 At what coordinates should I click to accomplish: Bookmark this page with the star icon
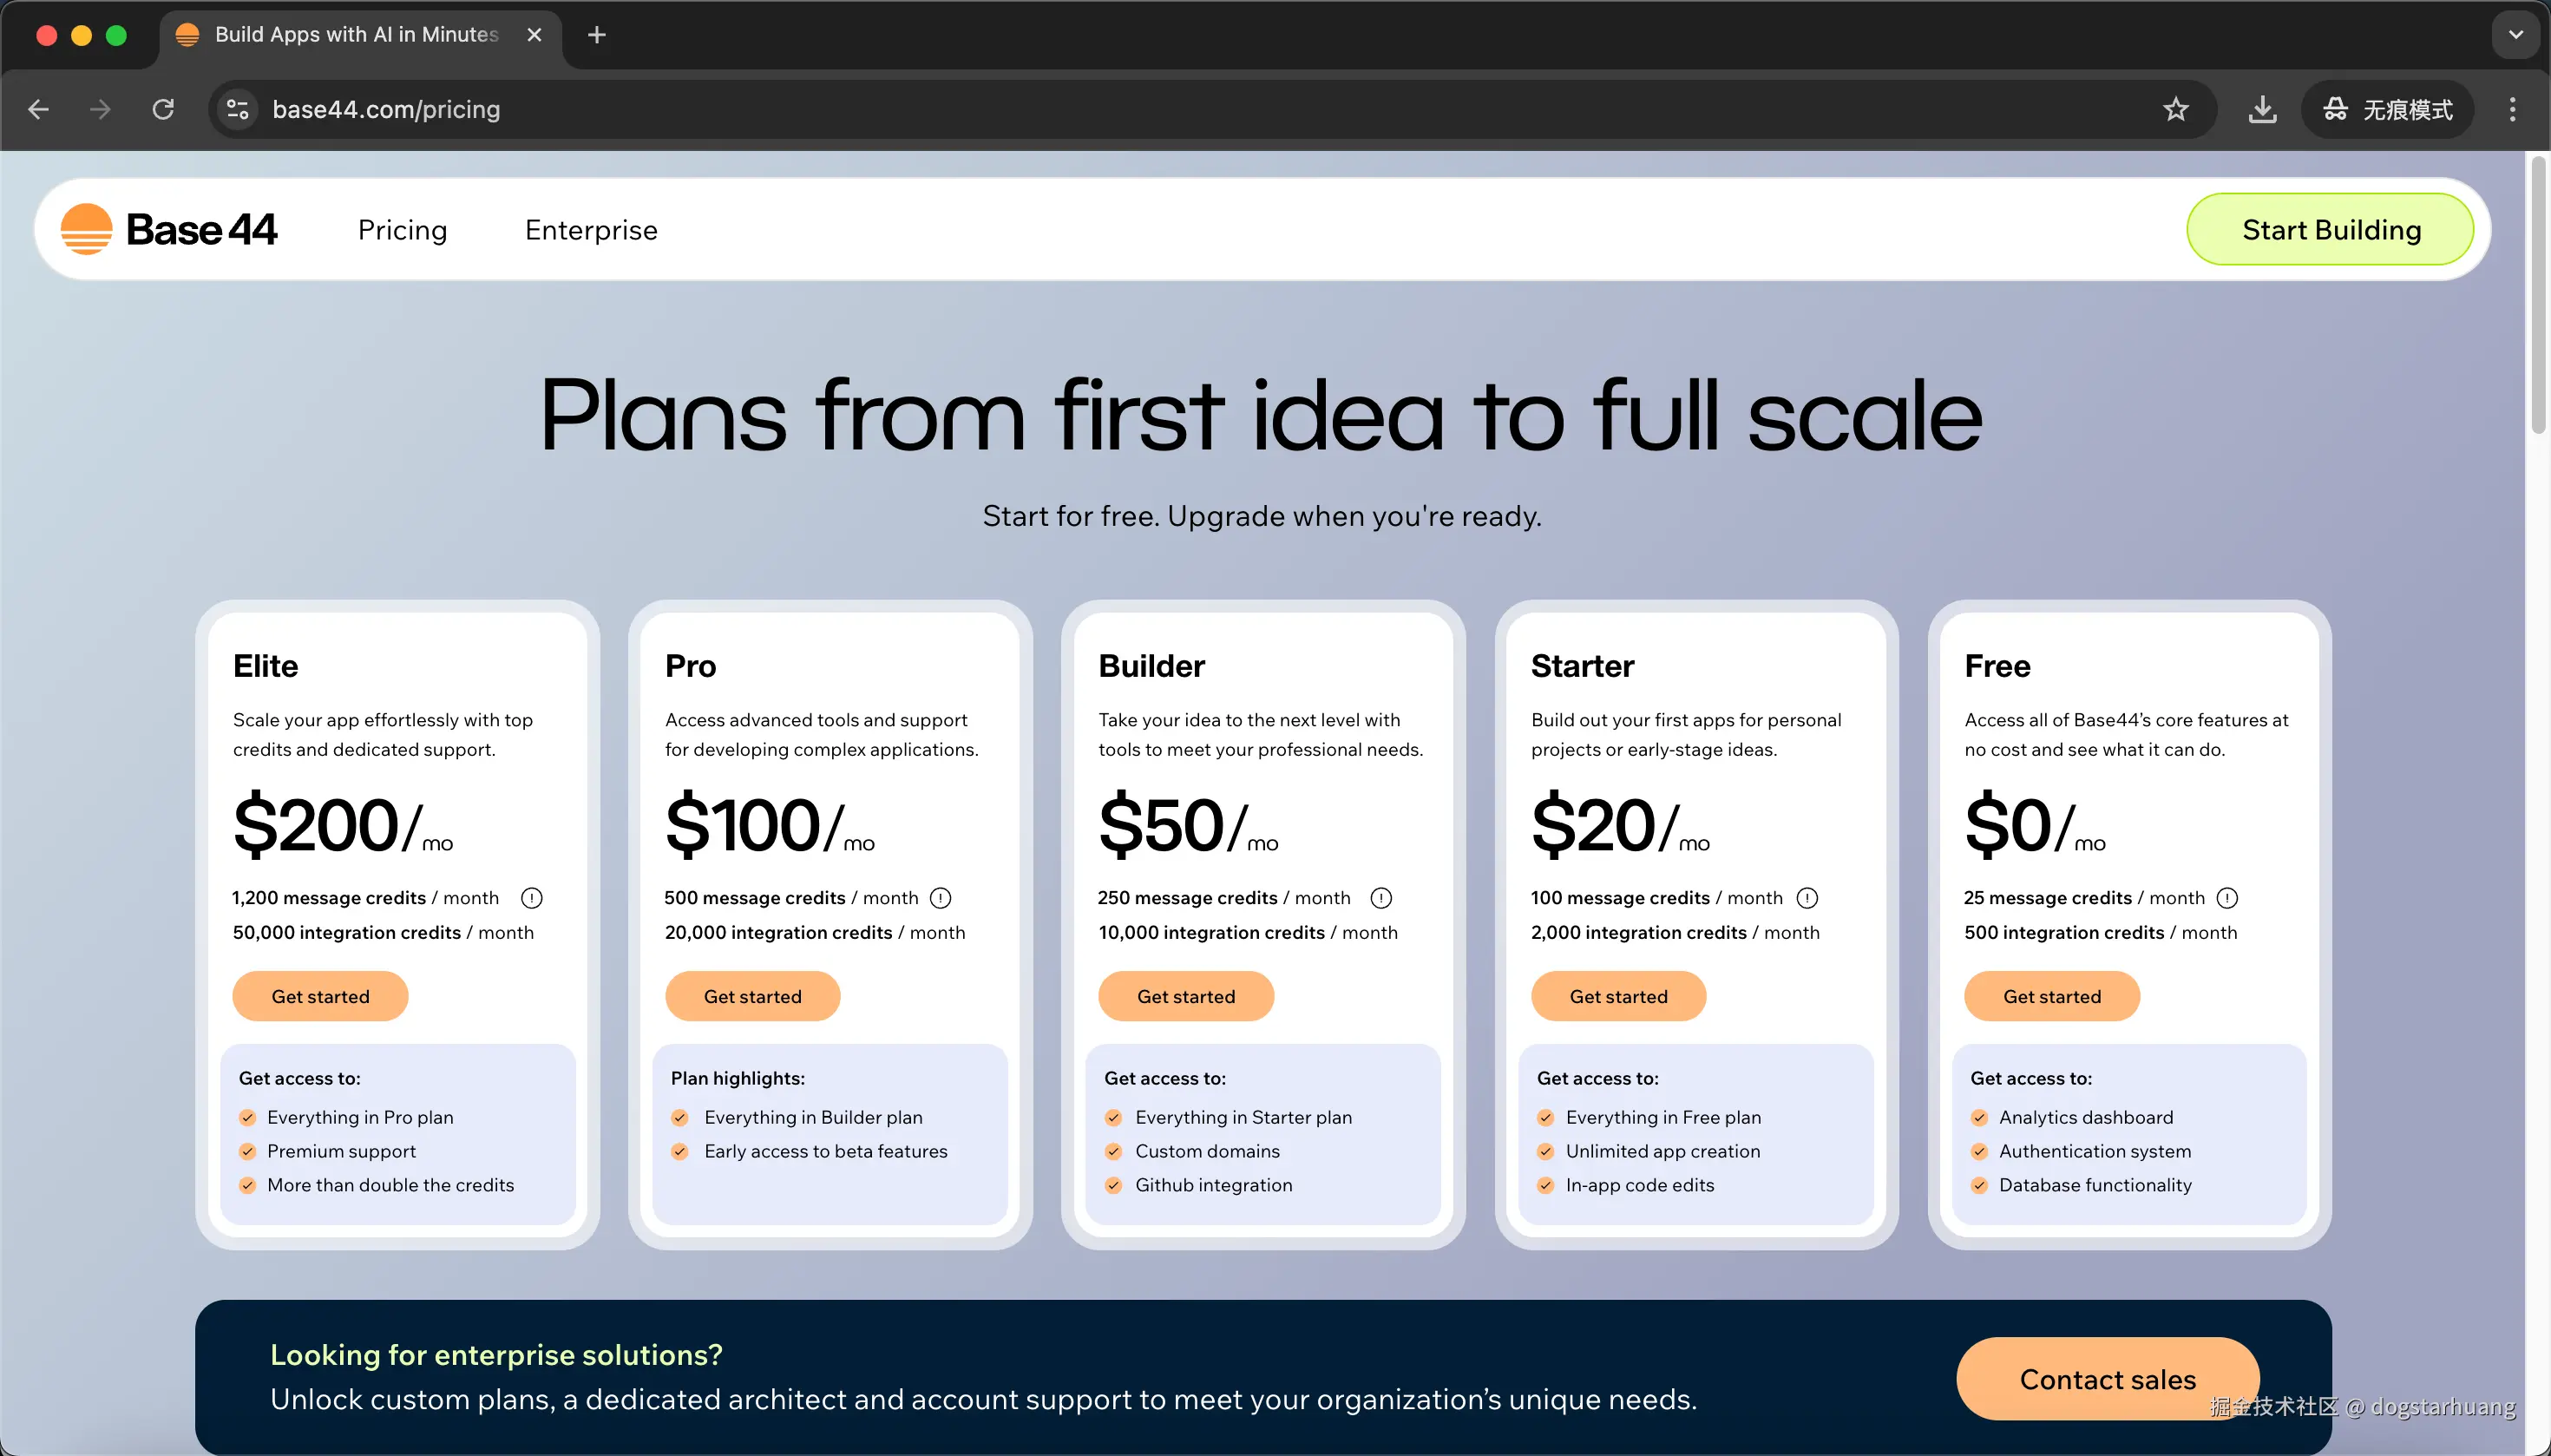(x=2175, y=110)
